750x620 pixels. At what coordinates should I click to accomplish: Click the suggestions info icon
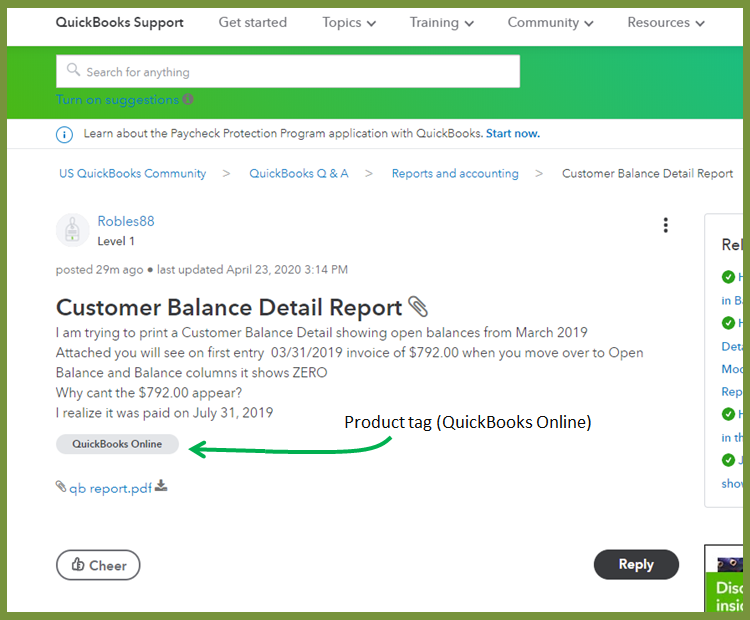[x=188, y=99]
